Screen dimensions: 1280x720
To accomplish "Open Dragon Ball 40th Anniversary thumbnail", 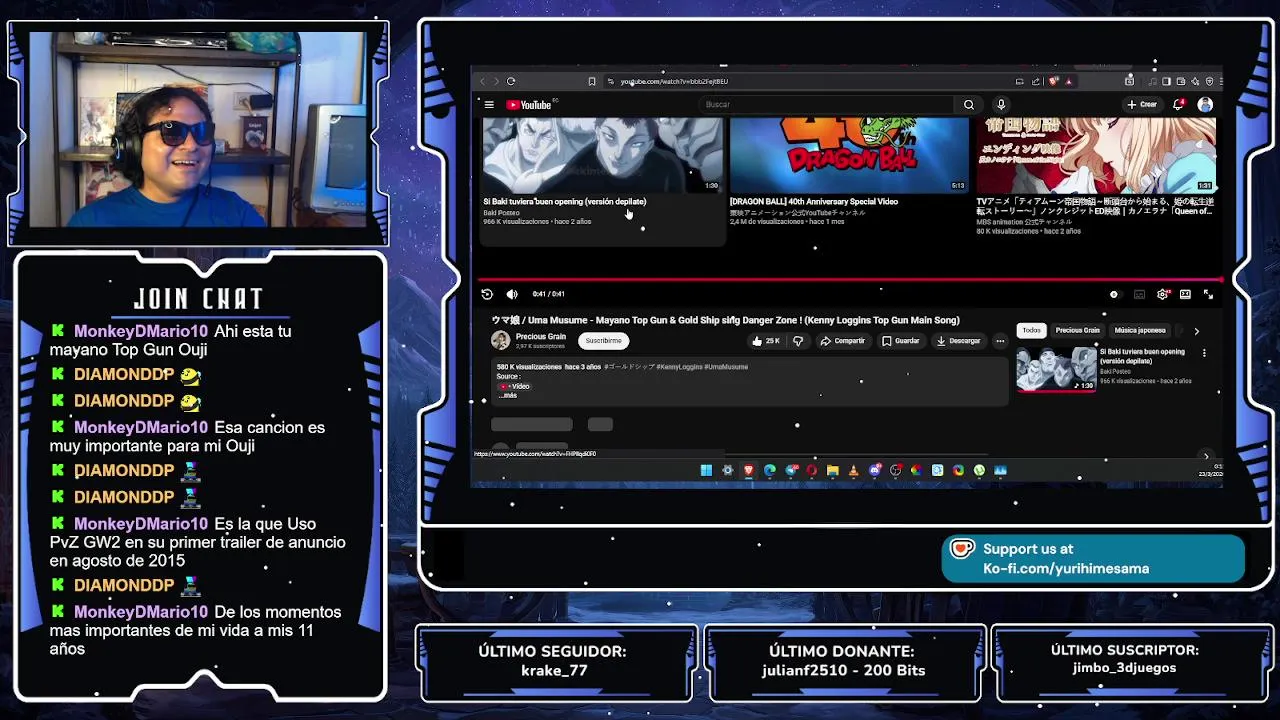I will click(849, 155).
